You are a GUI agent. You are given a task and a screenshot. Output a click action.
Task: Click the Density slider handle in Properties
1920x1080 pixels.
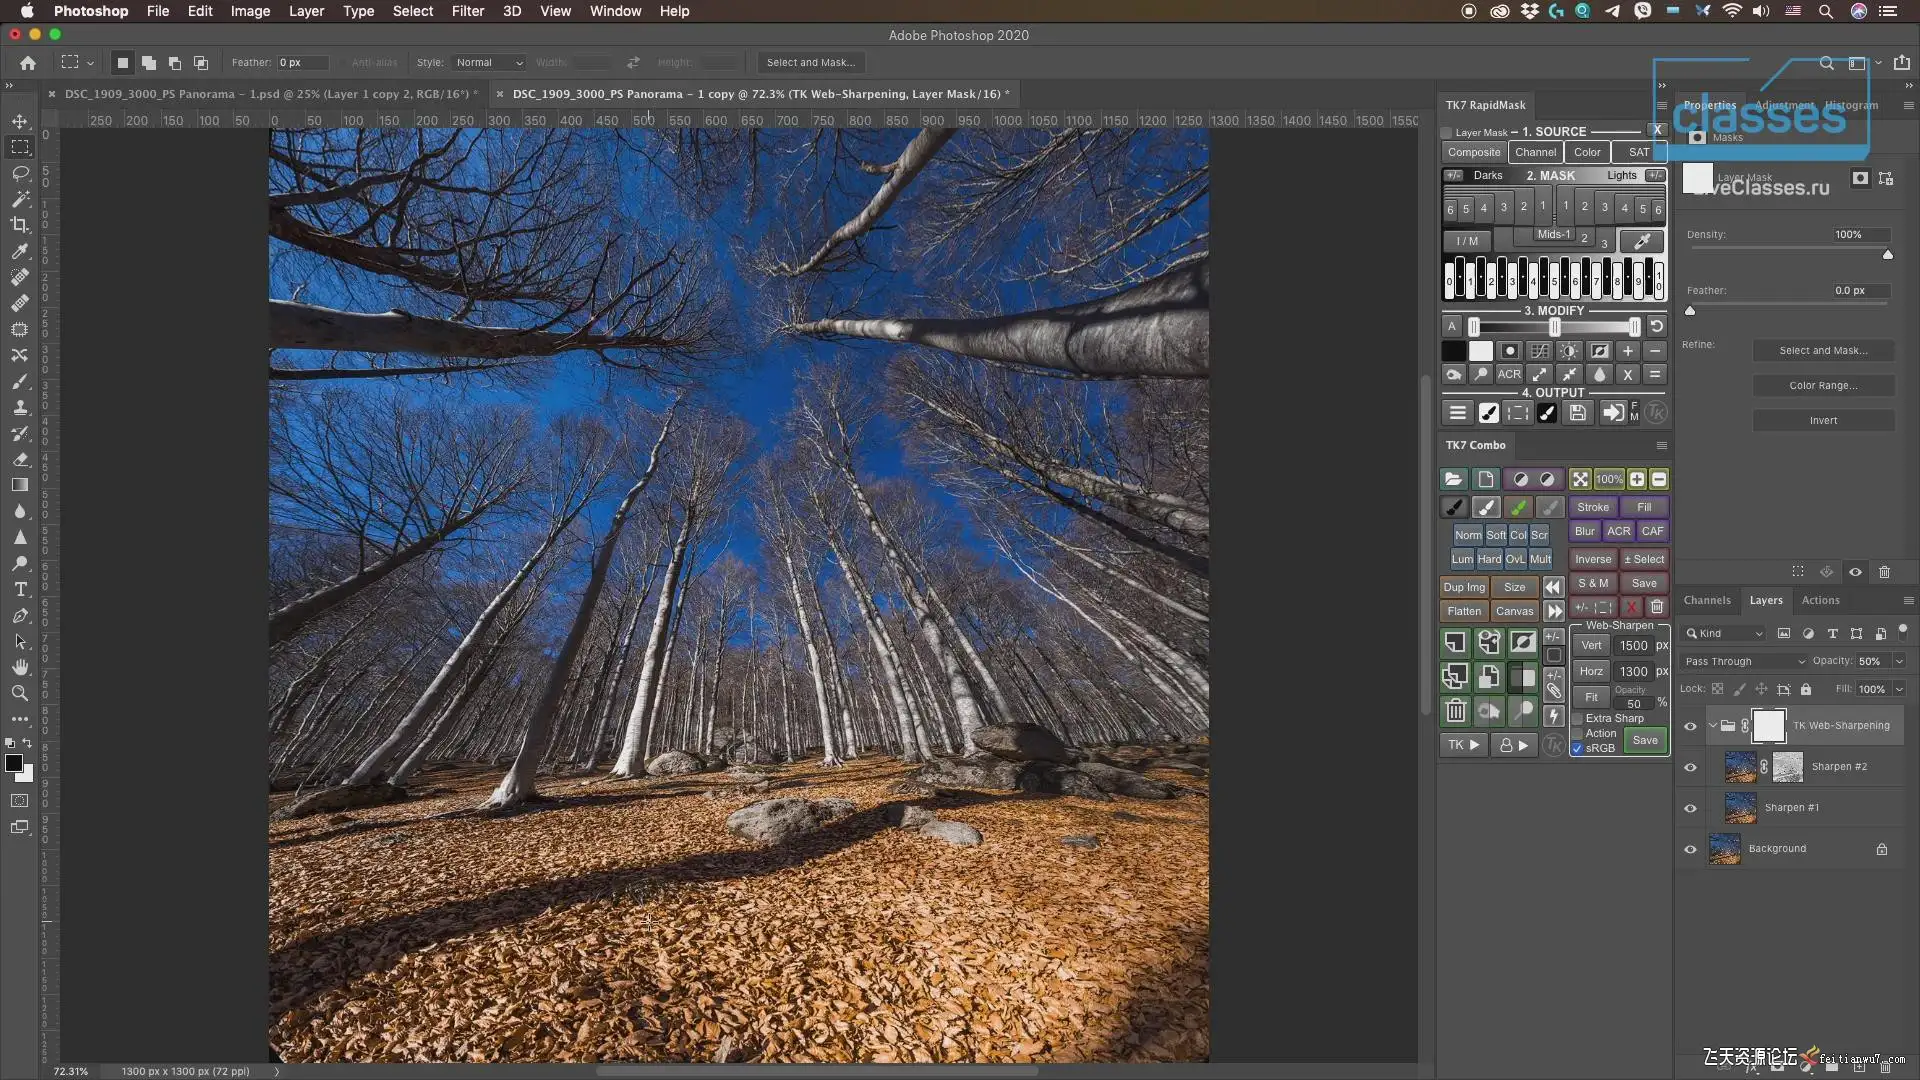pyautogui.click(x=1887, y=255)
